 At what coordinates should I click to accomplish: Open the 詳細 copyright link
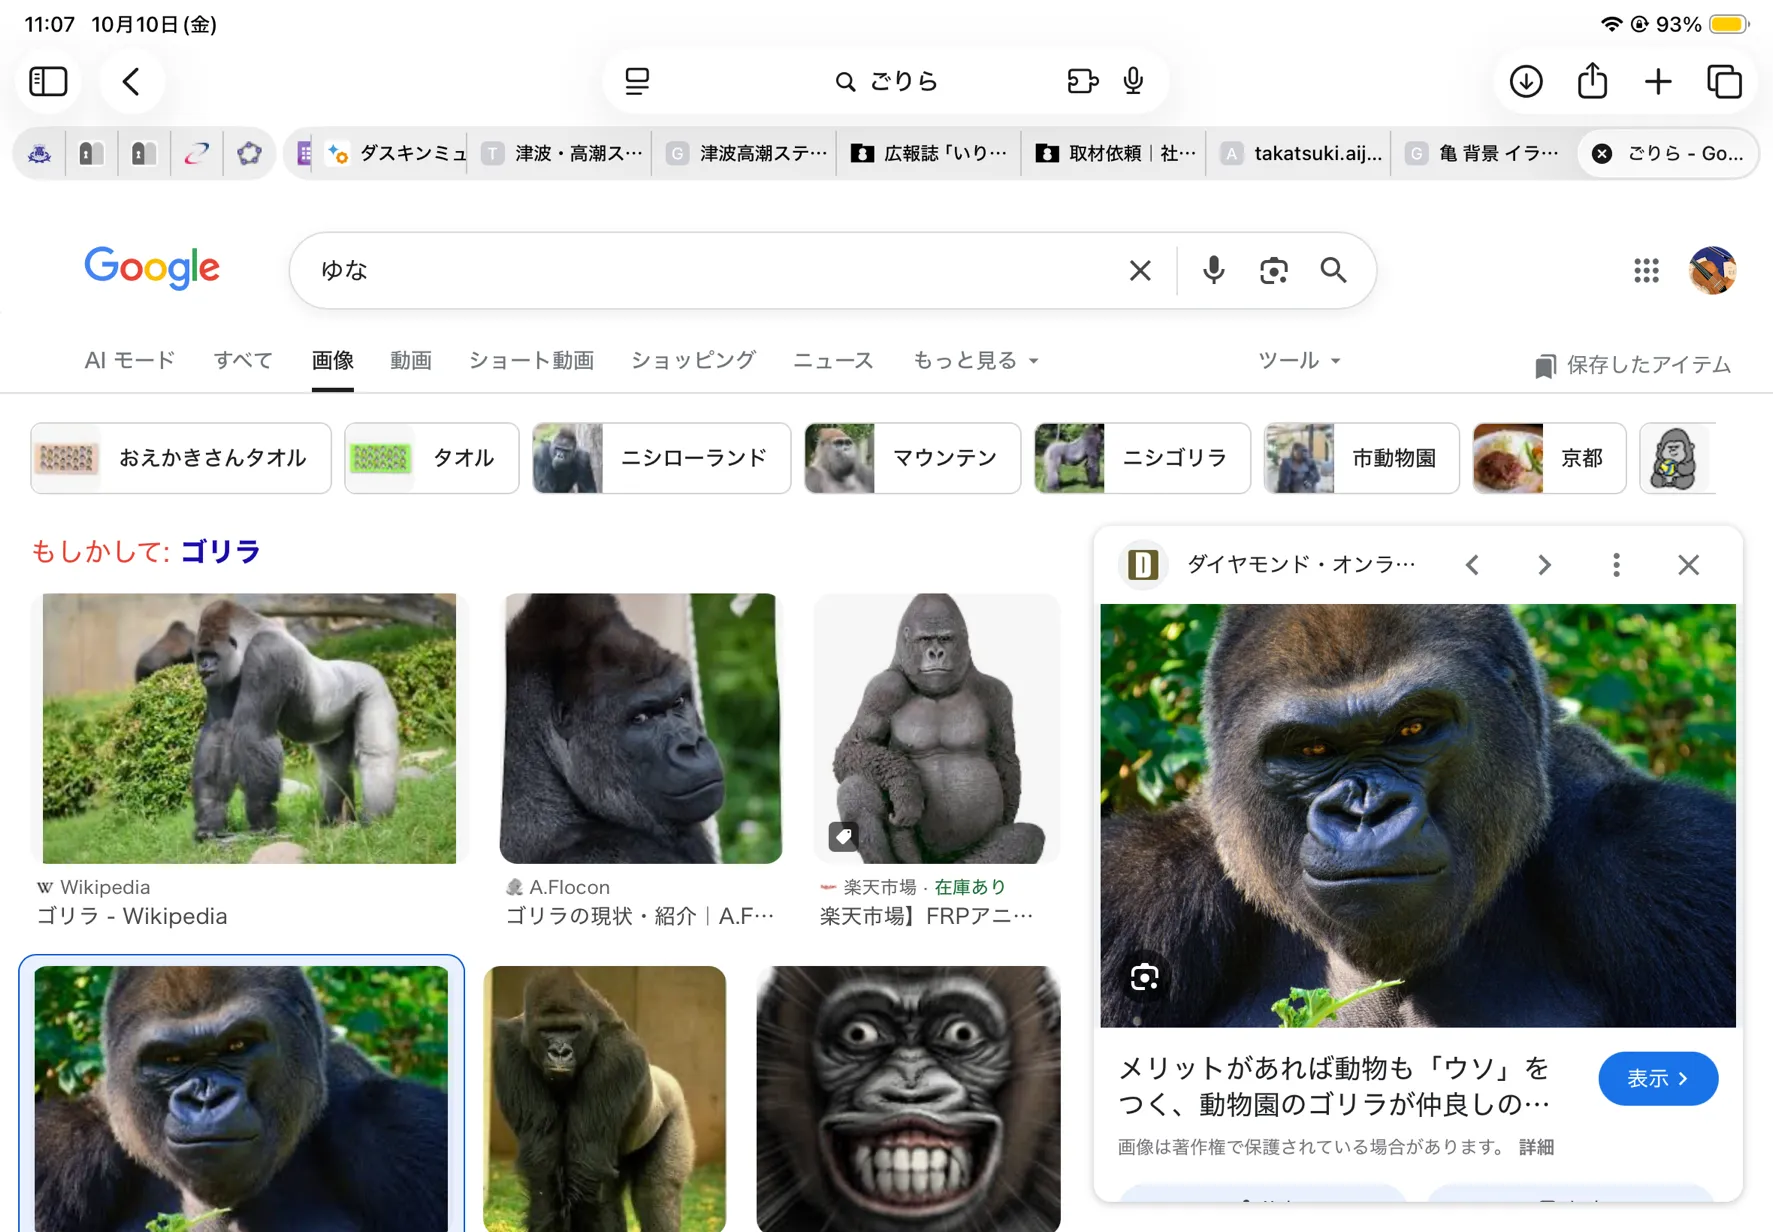pyautogui.click(x=1536, y=1147)
